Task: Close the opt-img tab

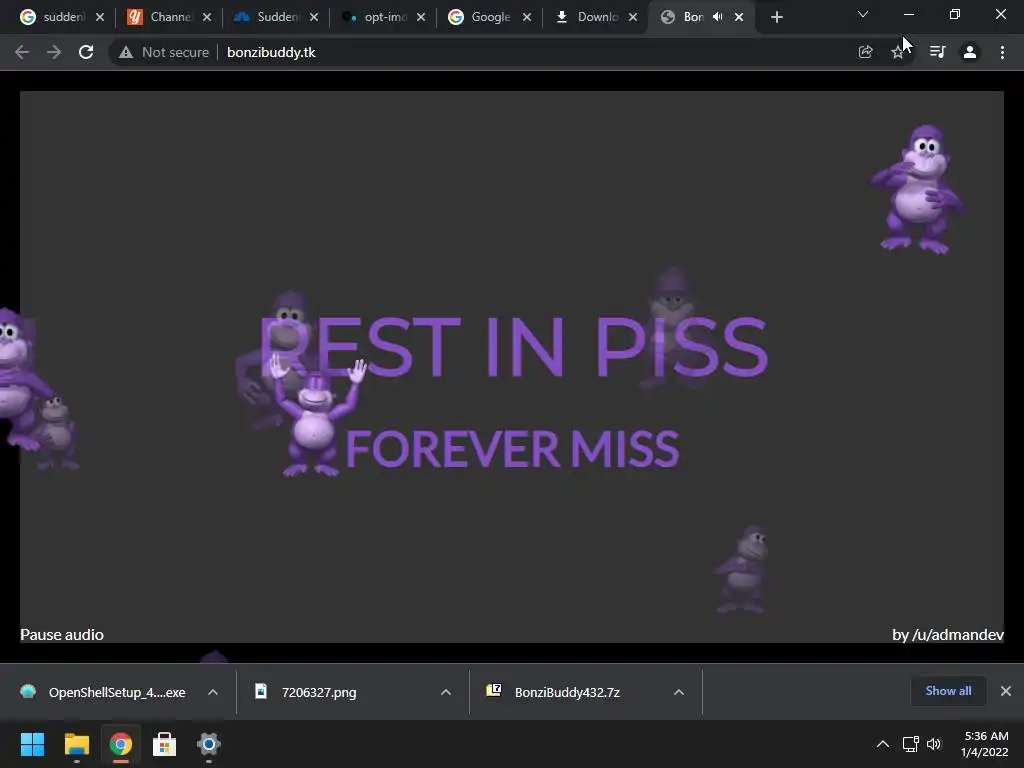Action: 421,17
